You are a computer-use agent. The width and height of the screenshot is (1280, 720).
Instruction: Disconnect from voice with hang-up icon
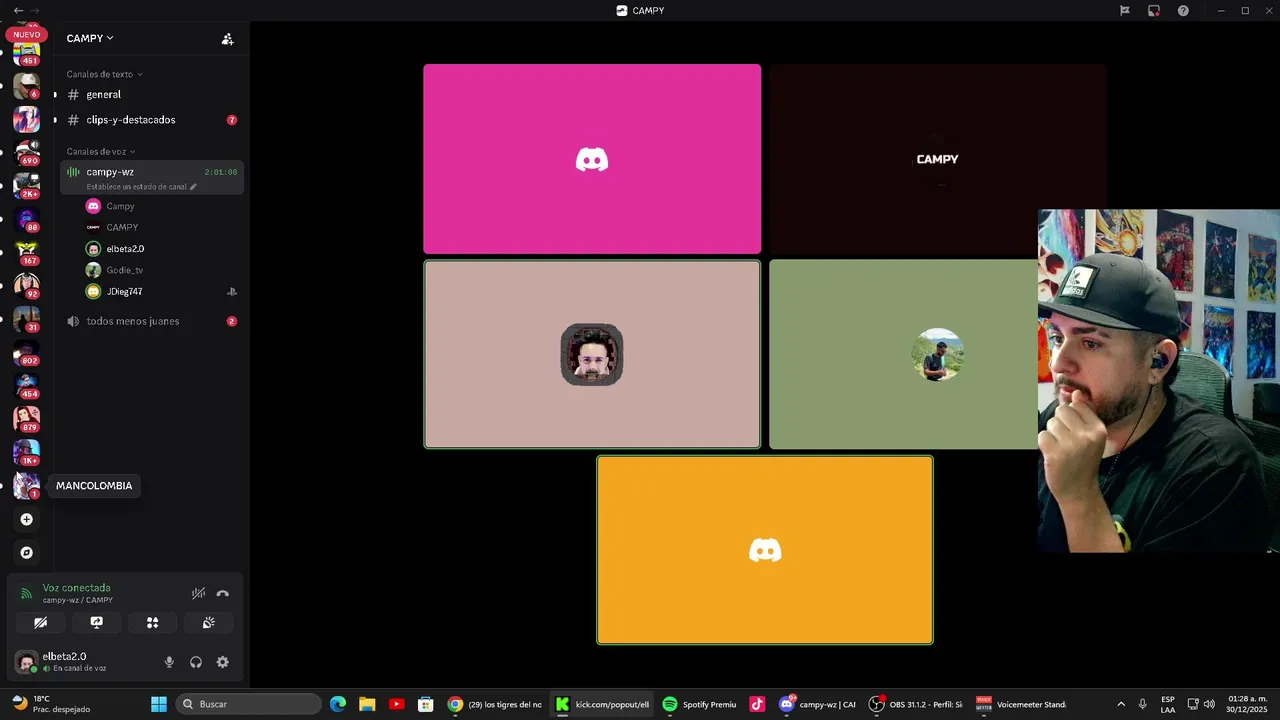(223, 594)
